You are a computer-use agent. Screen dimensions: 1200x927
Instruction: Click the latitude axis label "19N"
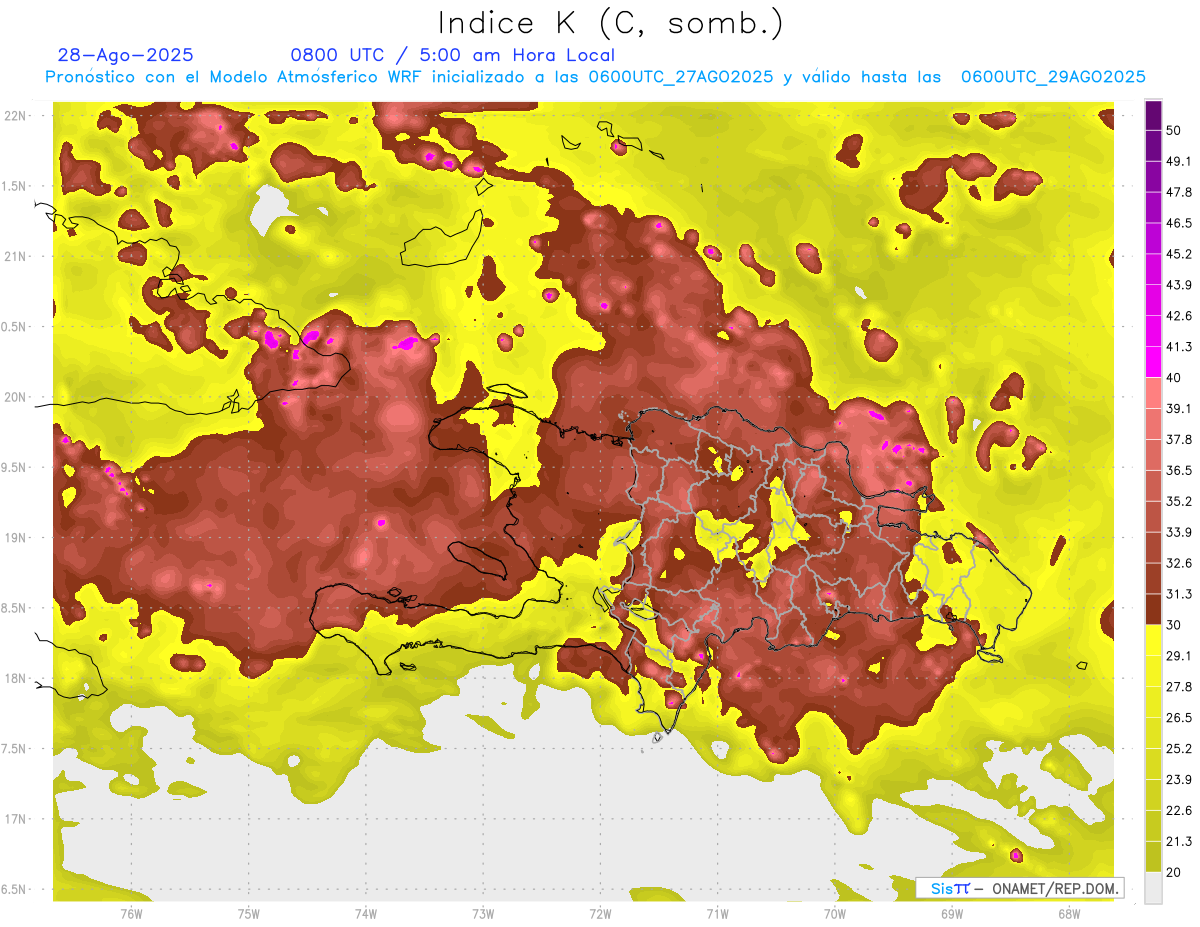click(x=14, y=537)
